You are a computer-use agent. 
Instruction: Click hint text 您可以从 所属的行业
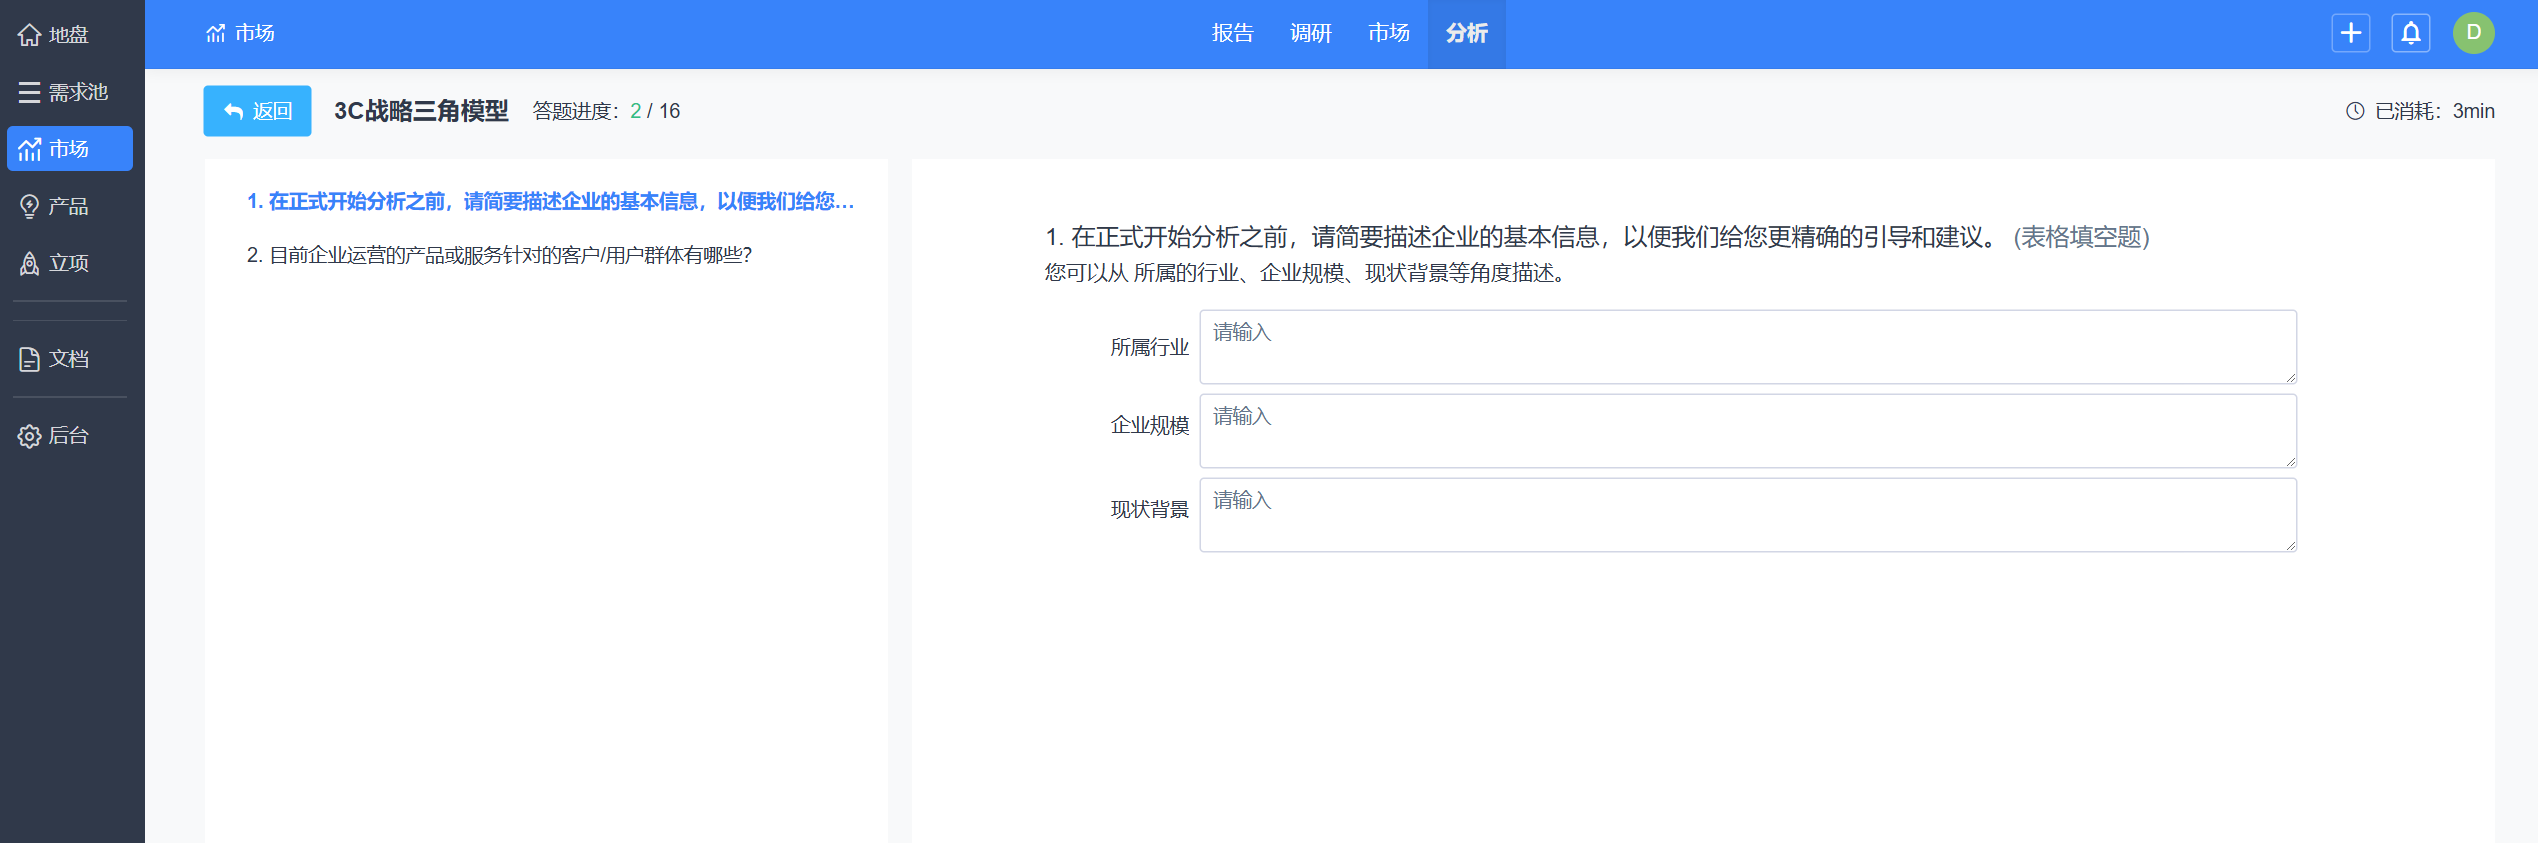coord(1306,273)
